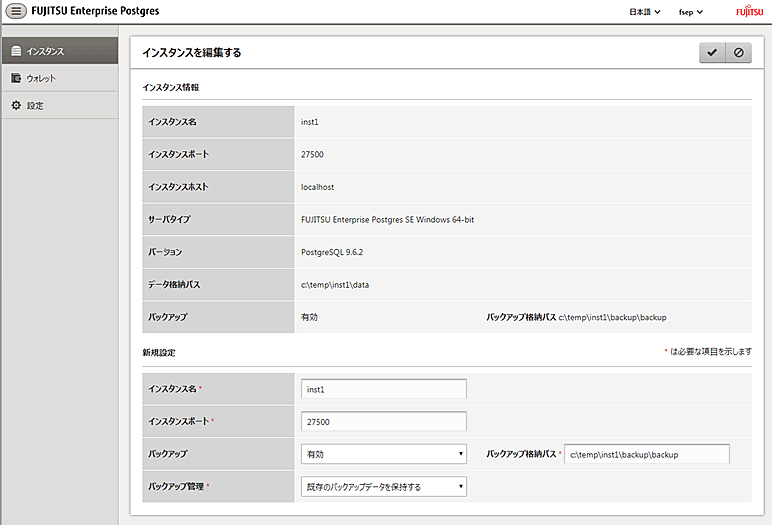
Task: Open the バックアップ管理 dropdown
Action: click(x=384, y=487)
